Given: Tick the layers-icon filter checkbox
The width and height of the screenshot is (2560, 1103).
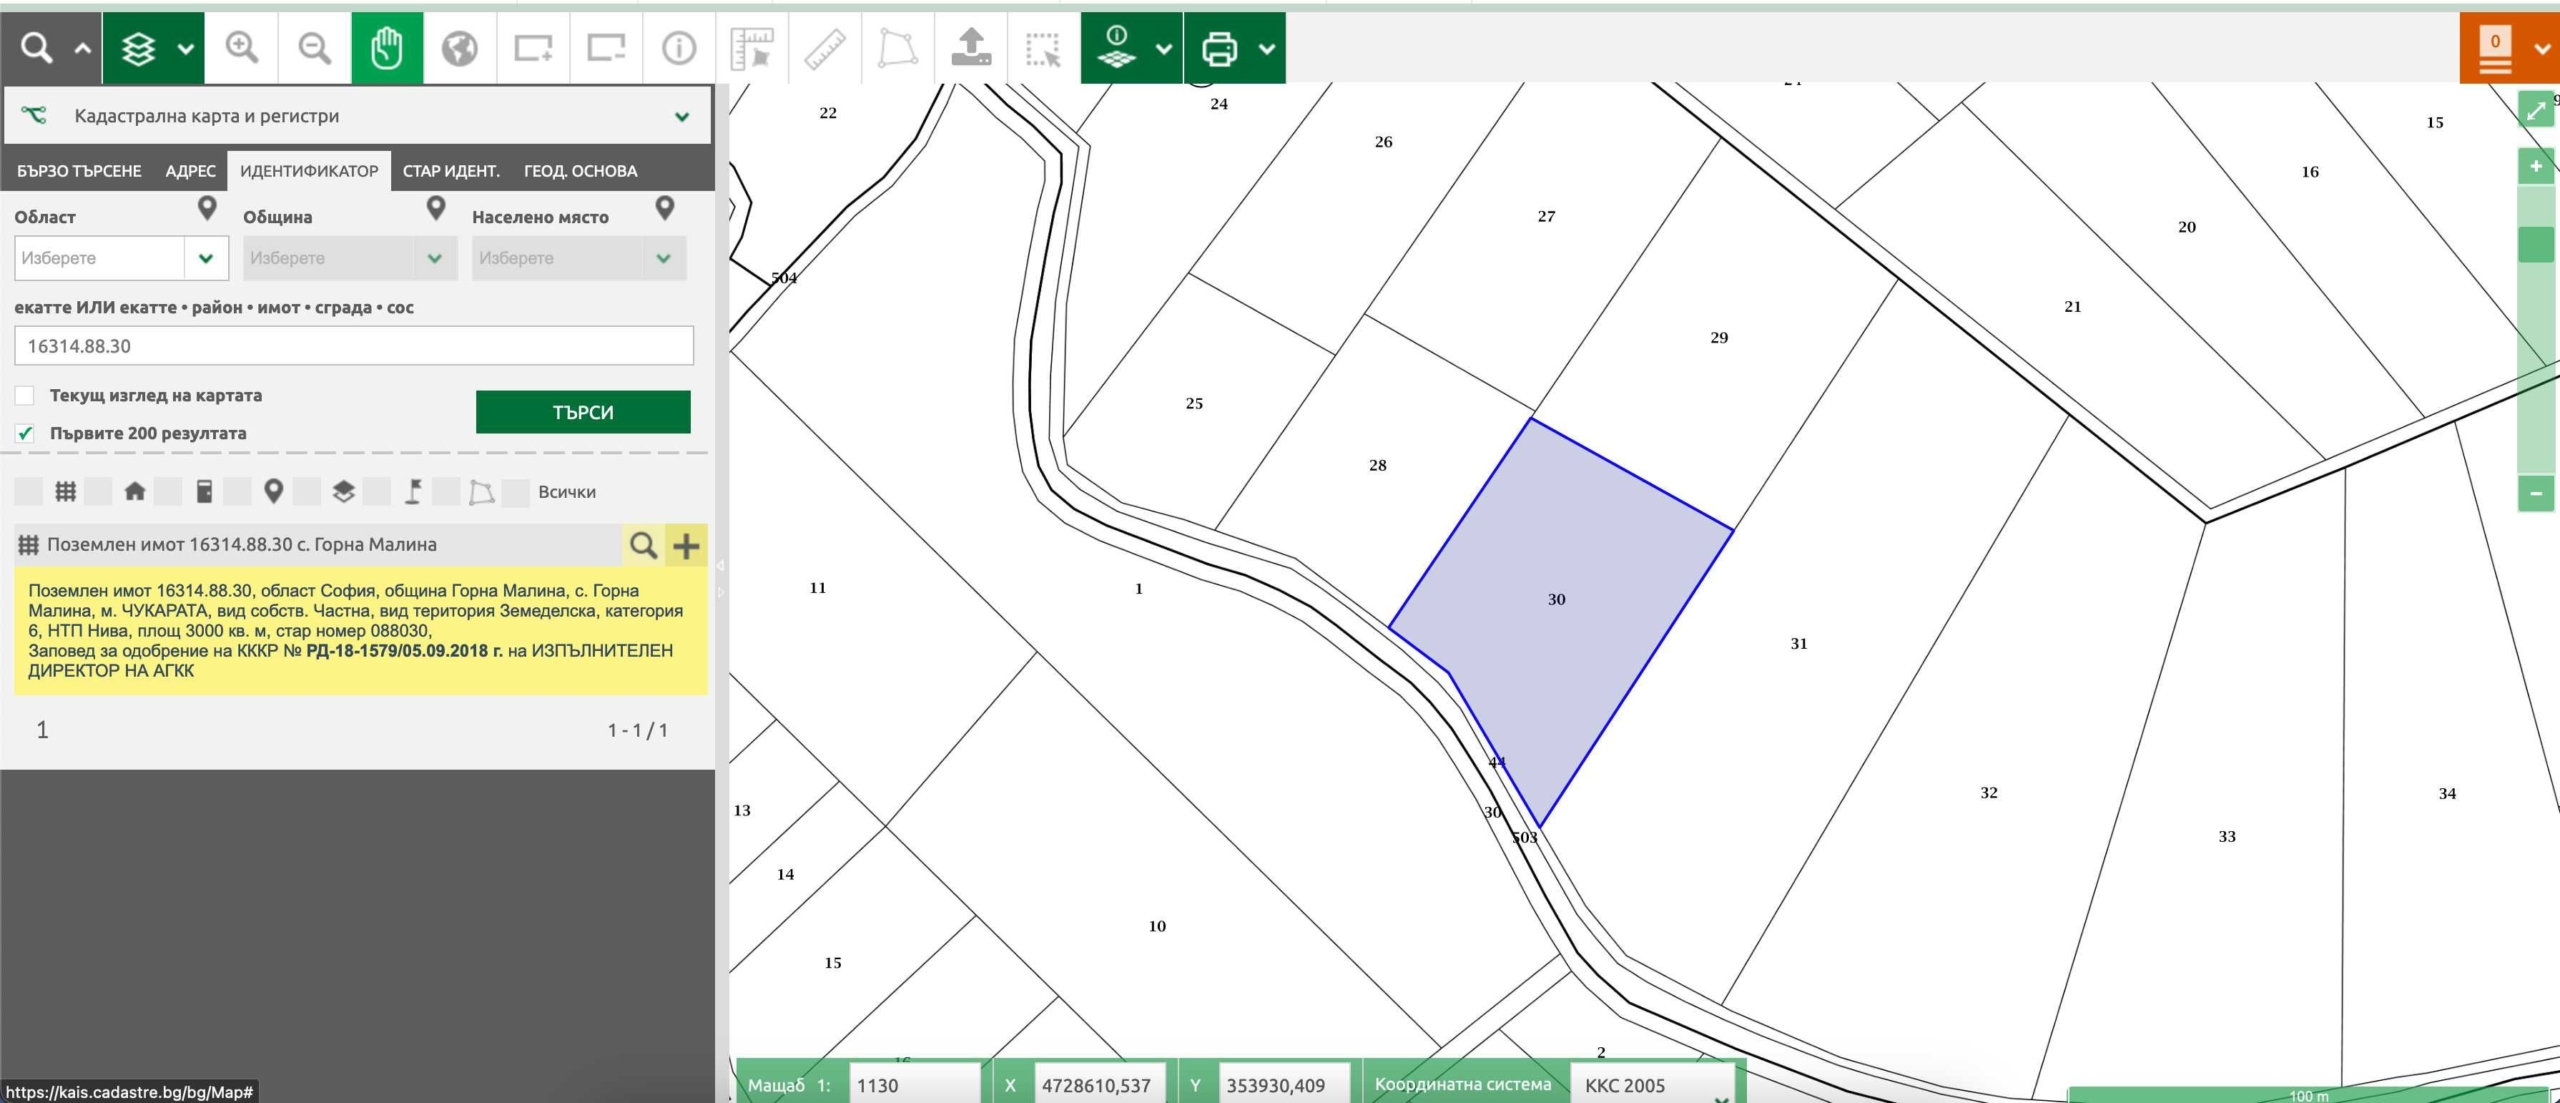Looking at the screenshot, I should (307, 491).
